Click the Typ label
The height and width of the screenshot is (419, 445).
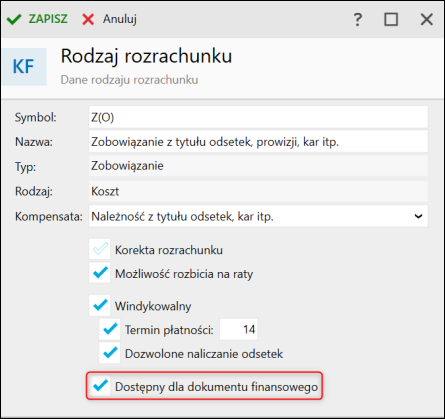25,166
